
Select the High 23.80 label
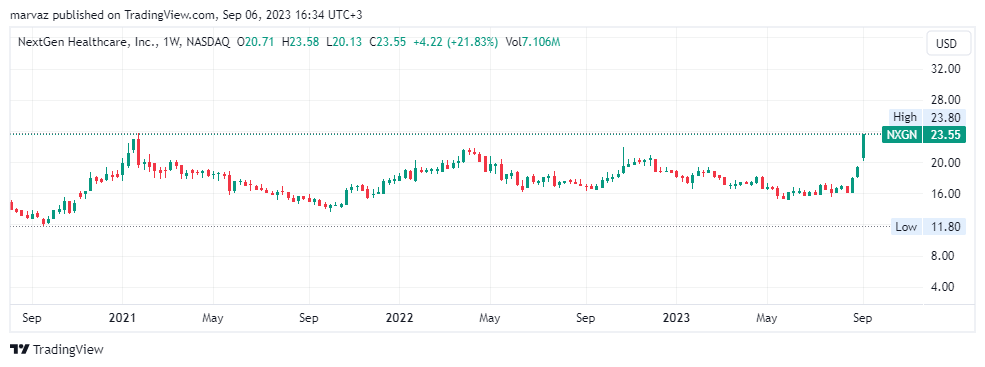pyautogui.click(x=927, y=117)
